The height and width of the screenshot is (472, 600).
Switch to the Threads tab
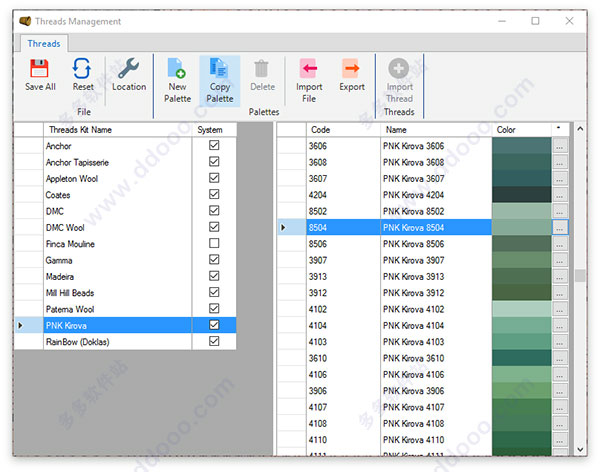point(44,44)
